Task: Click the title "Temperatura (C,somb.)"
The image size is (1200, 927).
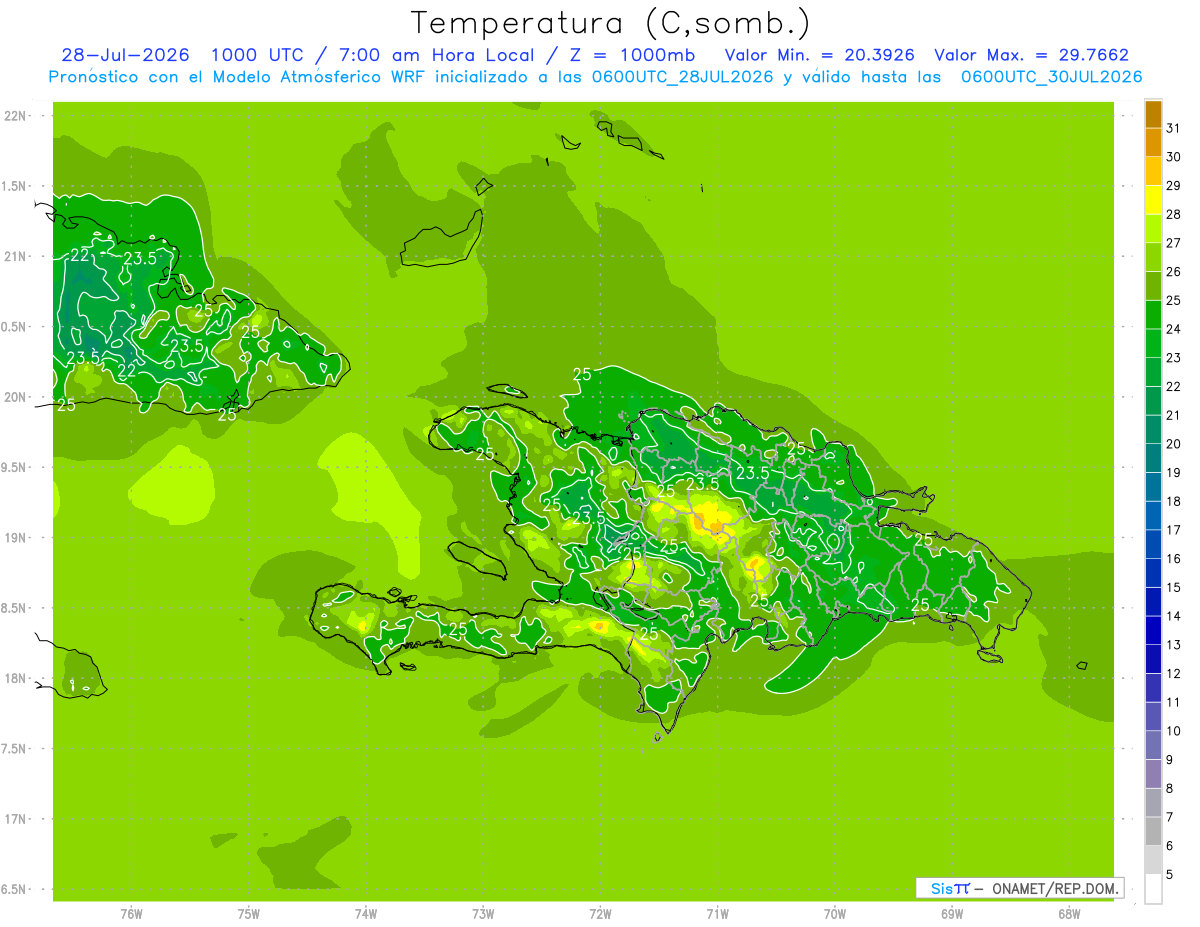Action: tap(610, 23)
